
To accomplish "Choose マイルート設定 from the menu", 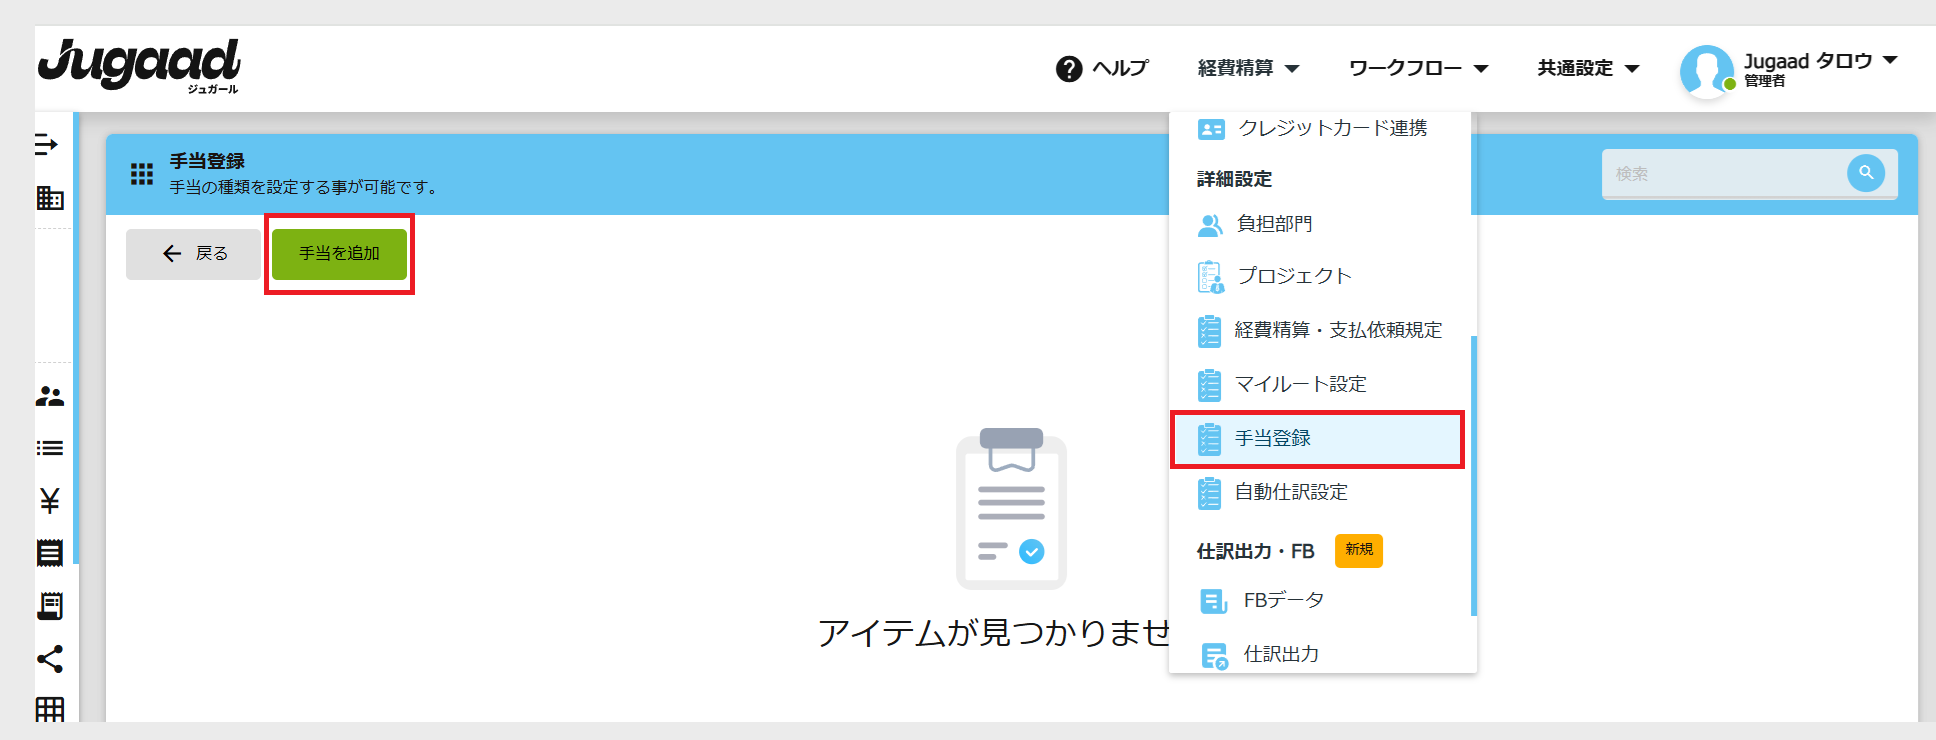I will coord(1300,385).
